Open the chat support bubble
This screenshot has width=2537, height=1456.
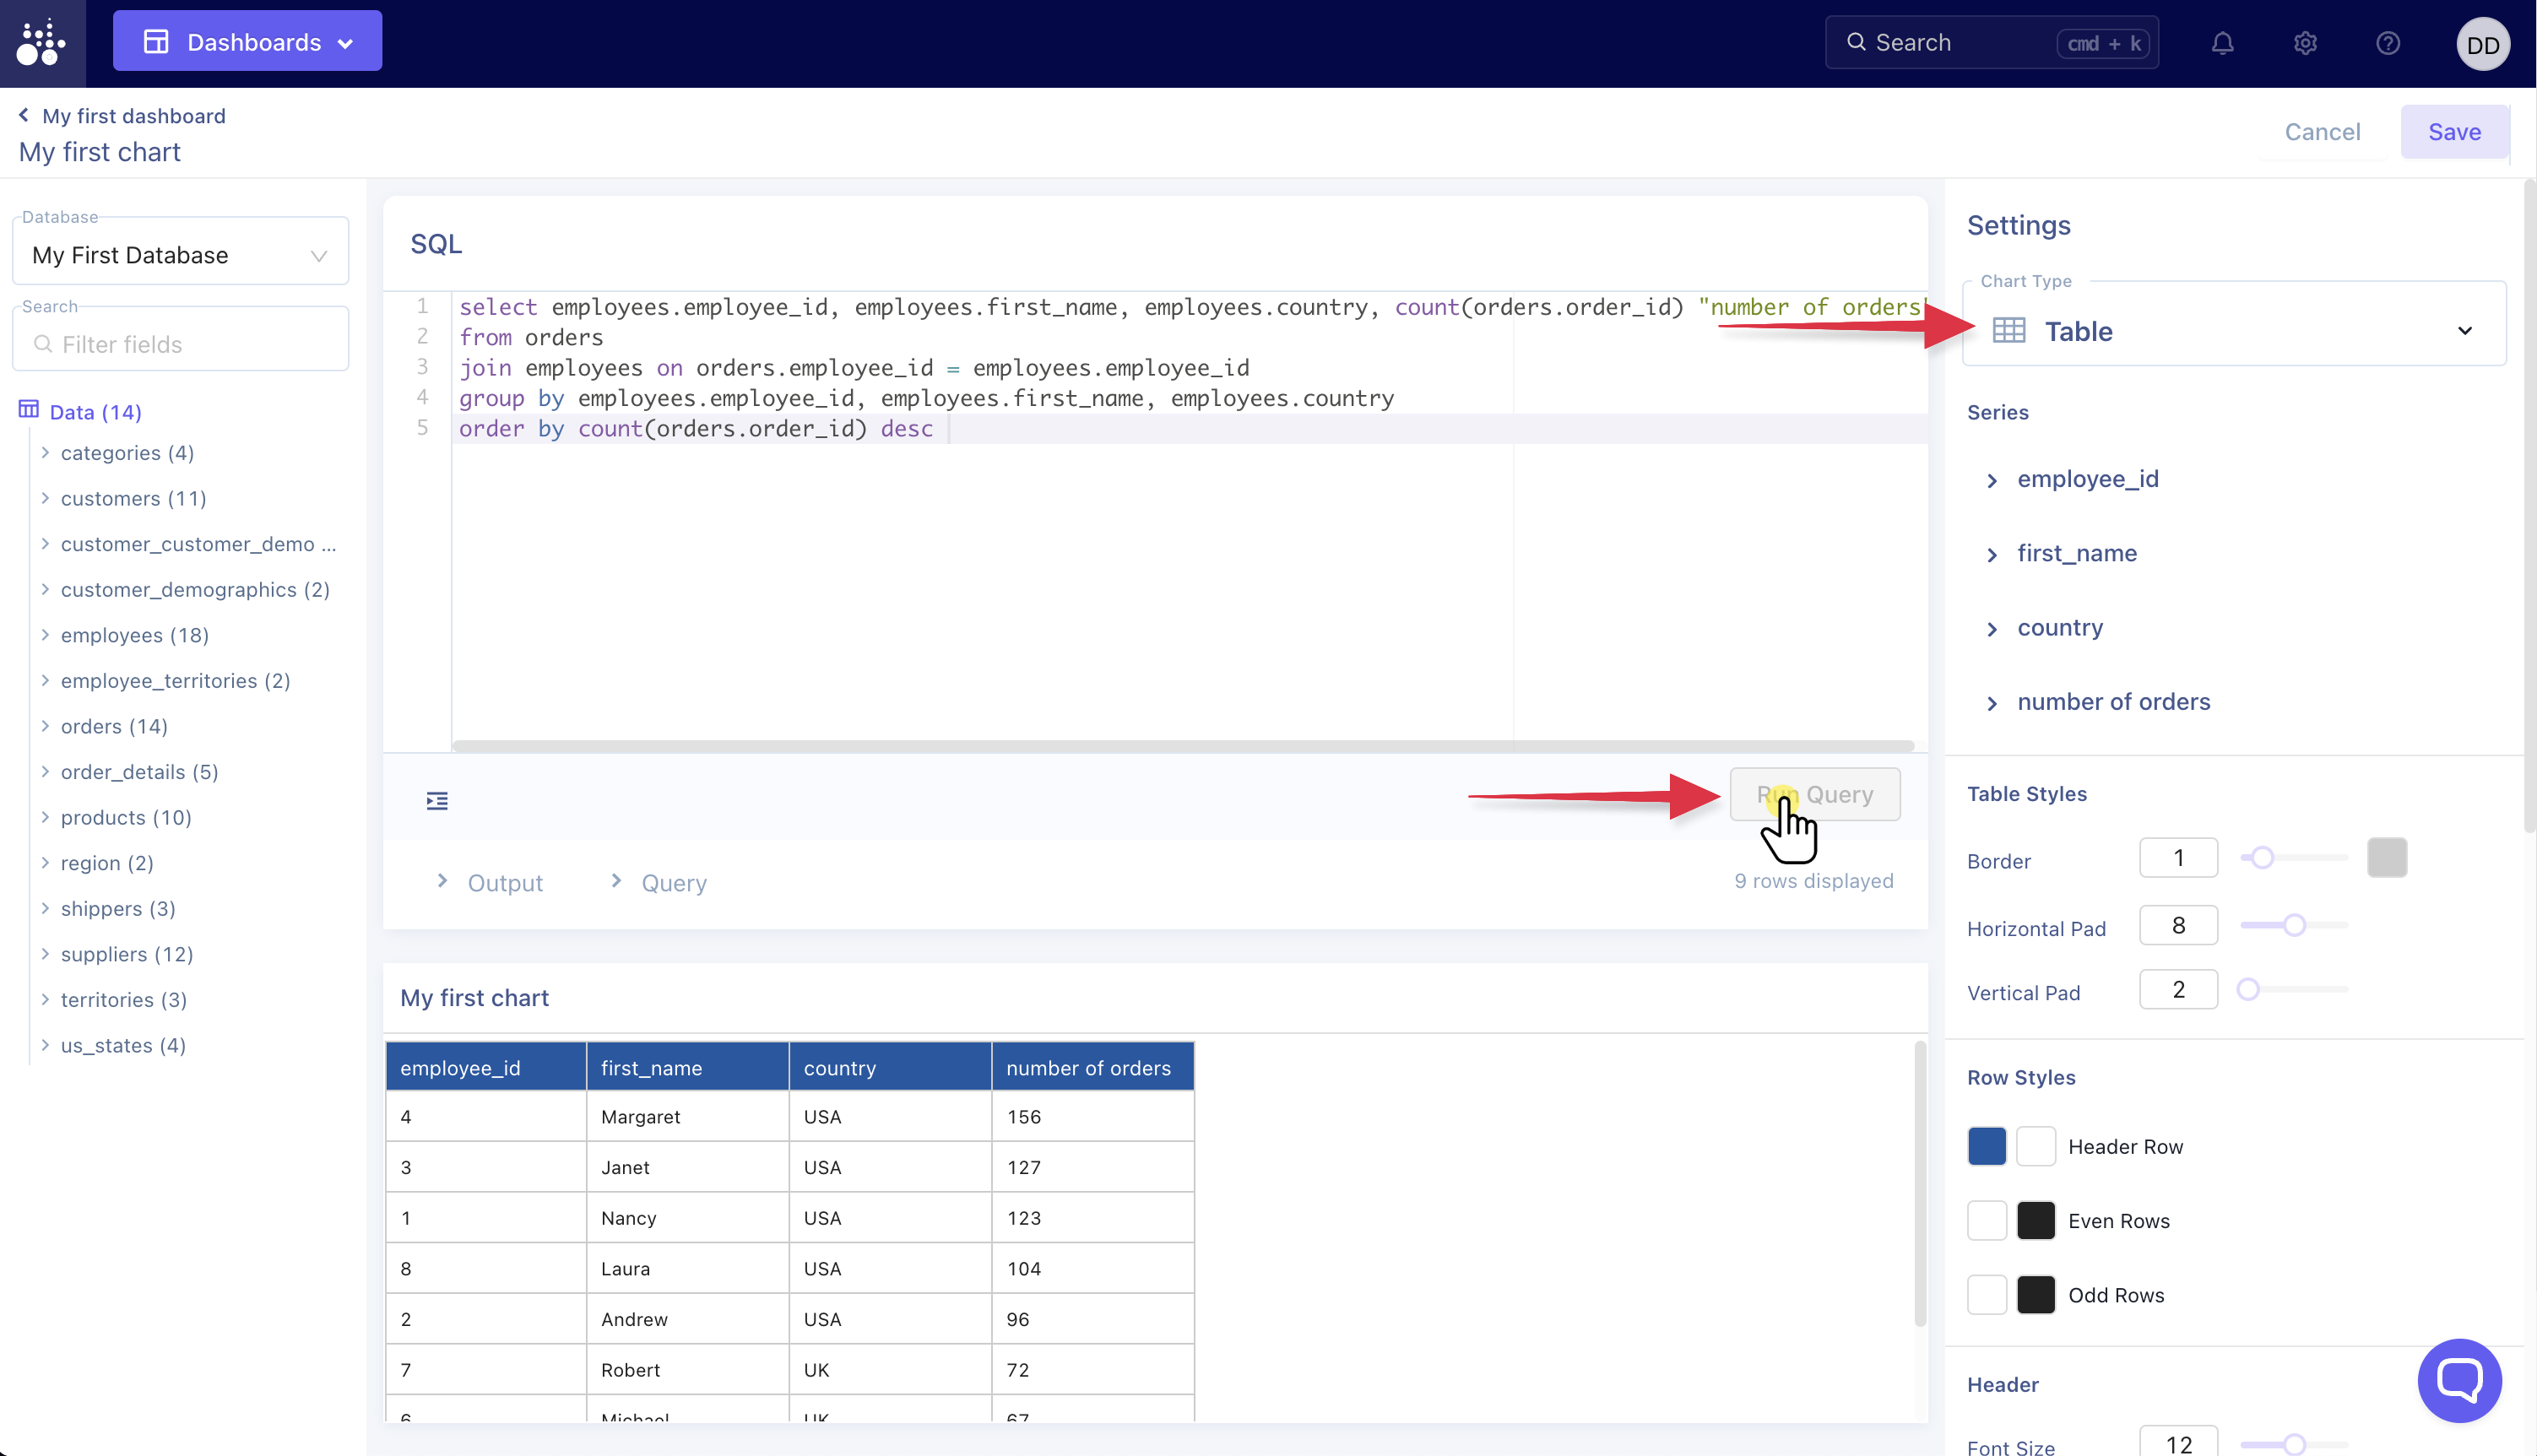point(2459,1380)
